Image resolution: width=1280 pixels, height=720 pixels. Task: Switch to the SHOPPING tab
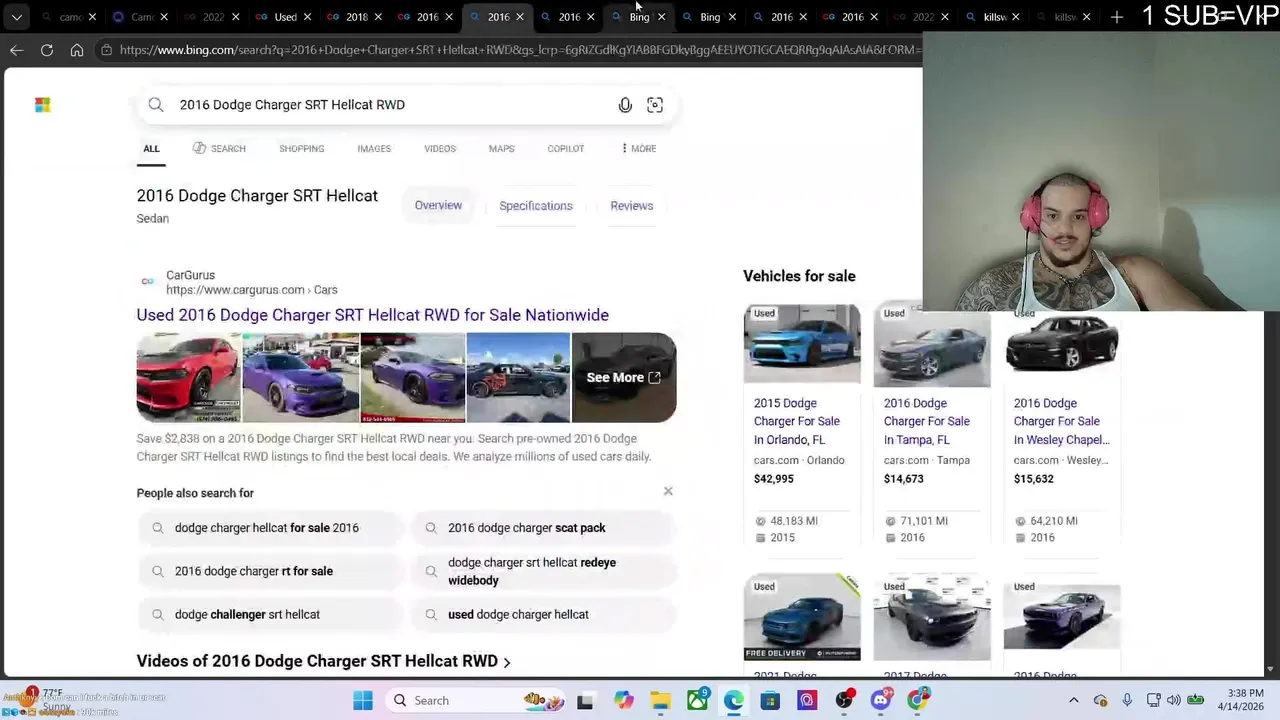tap(301, 148)
